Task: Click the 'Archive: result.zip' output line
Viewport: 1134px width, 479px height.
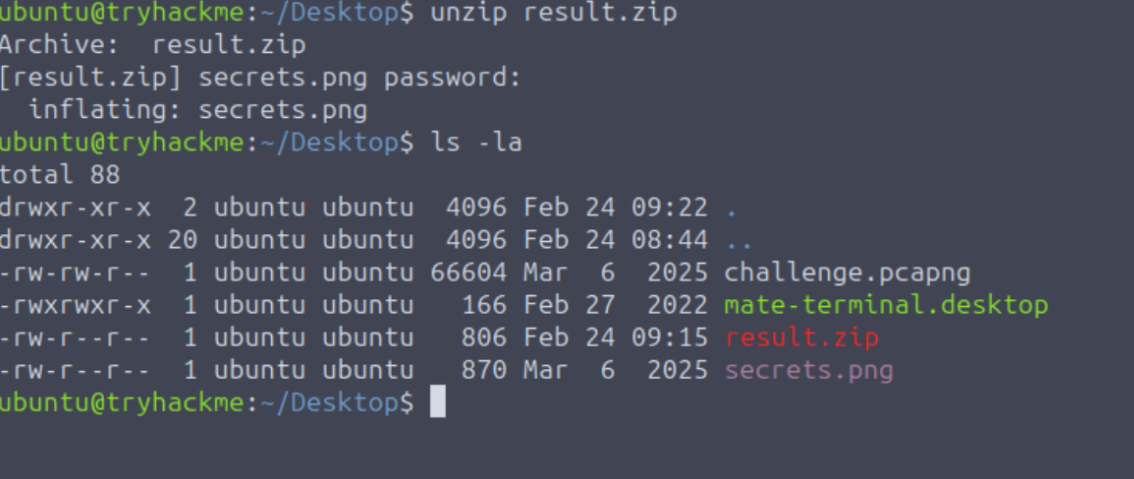Action: [x=152, y=45]
